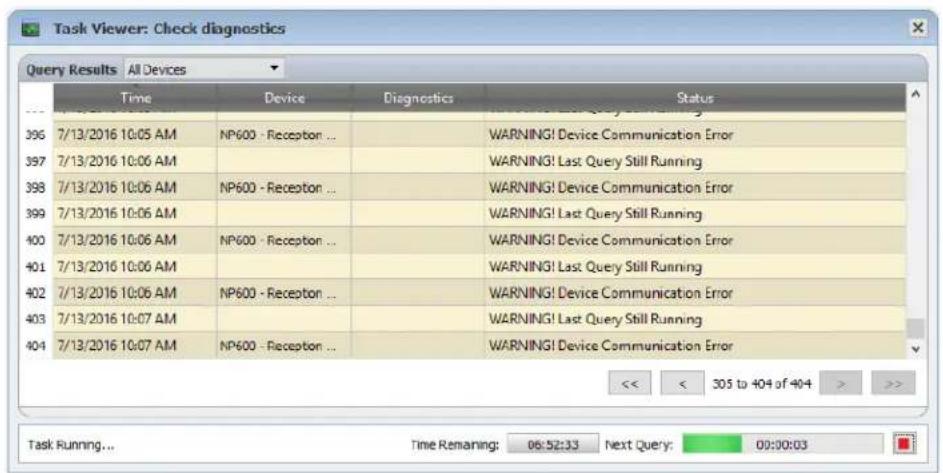
Task: Sort by the Time column header
Action: [x=135, y=97]
